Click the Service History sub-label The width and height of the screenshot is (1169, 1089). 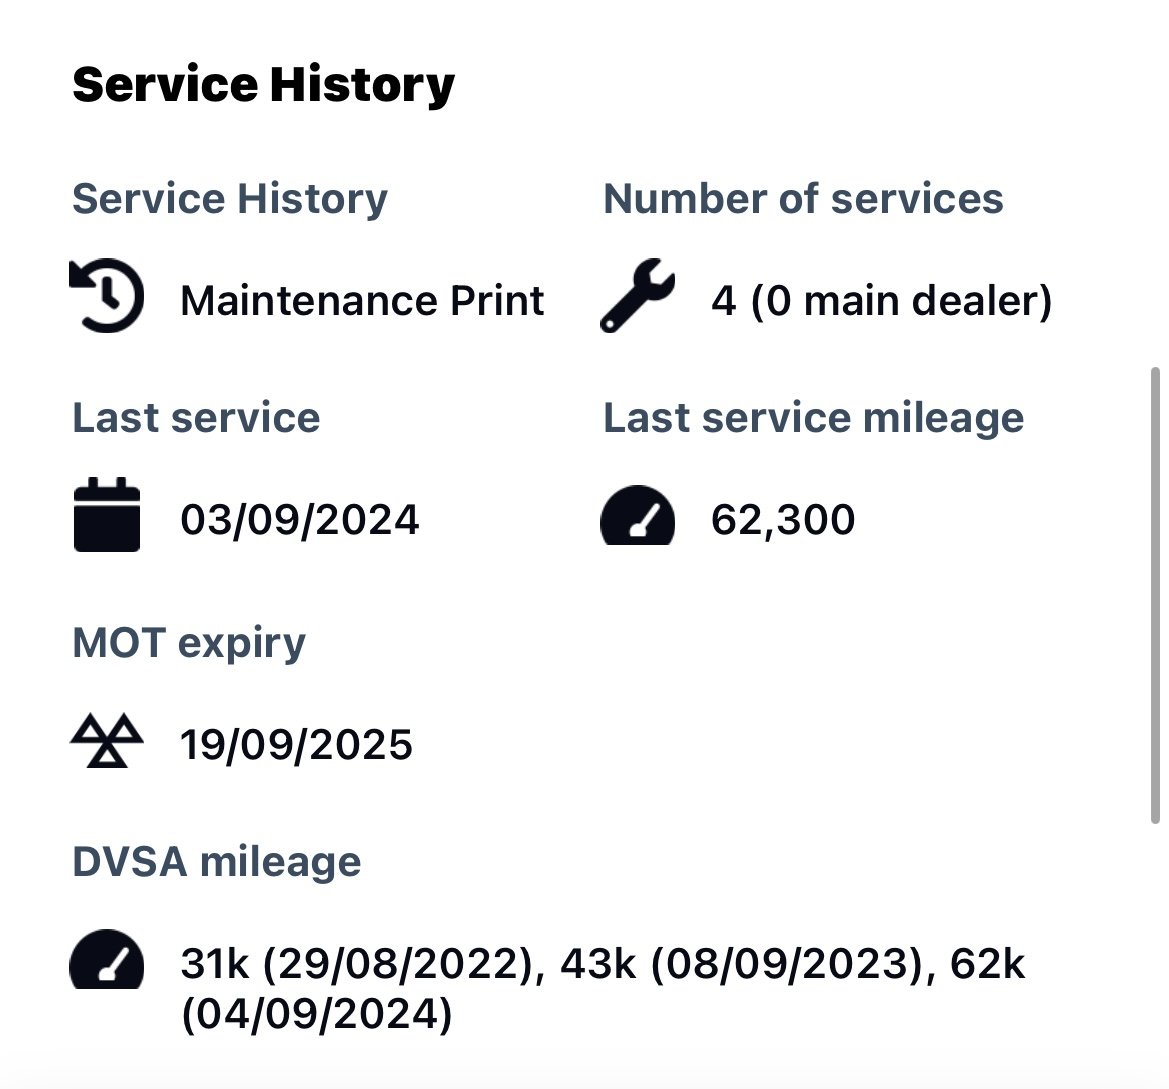coord(230,200)
